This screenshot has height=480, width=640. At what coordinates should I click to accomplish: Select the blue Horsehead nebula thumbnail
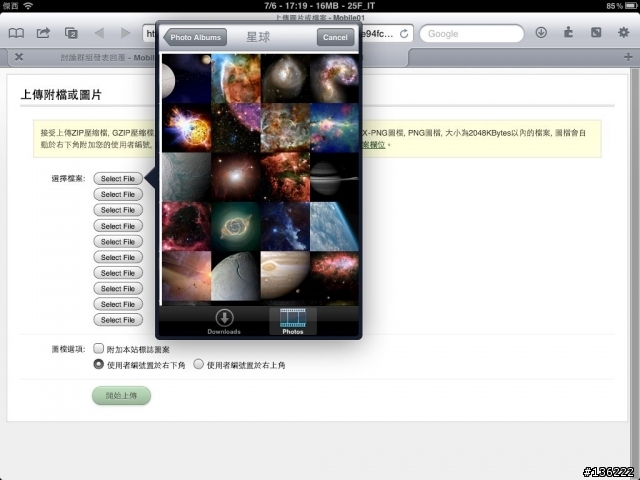[x=285, y=227]
